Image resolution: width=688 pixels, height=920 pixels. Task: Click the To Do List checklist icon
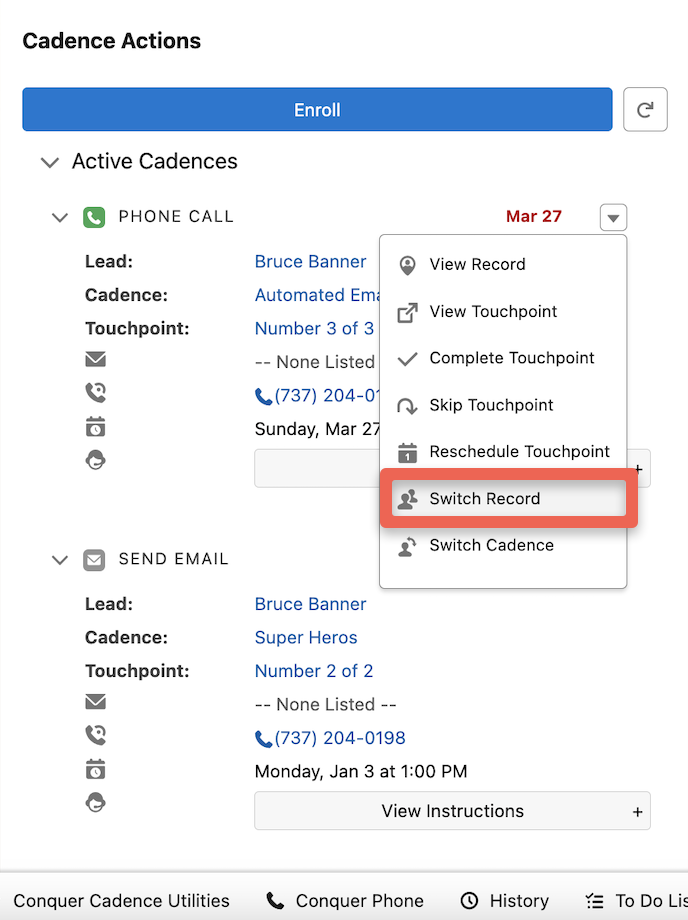[x=594, y=901]
